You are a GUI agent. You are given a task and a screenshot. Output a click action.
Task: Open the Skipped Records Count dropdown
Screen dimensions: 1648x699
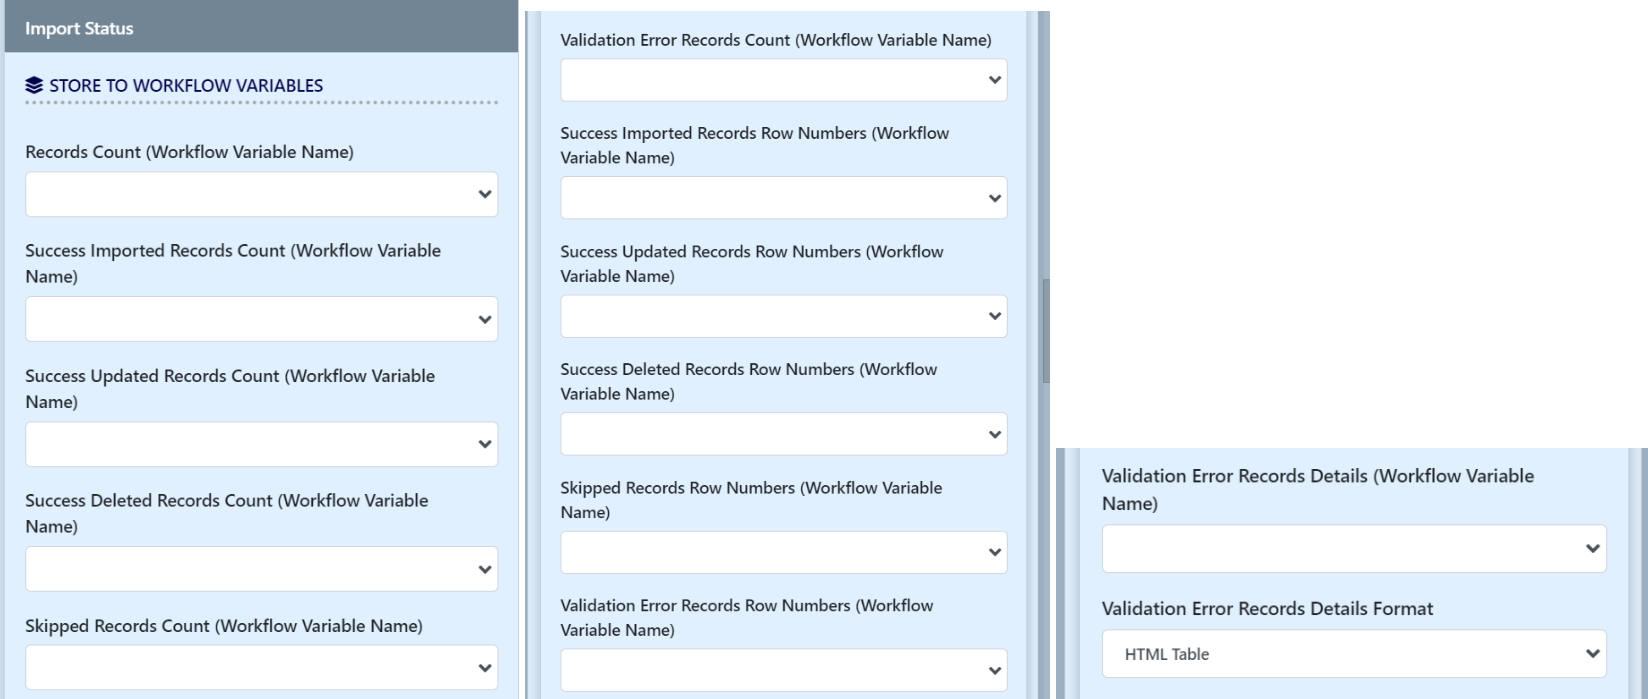tap(261, 668)
